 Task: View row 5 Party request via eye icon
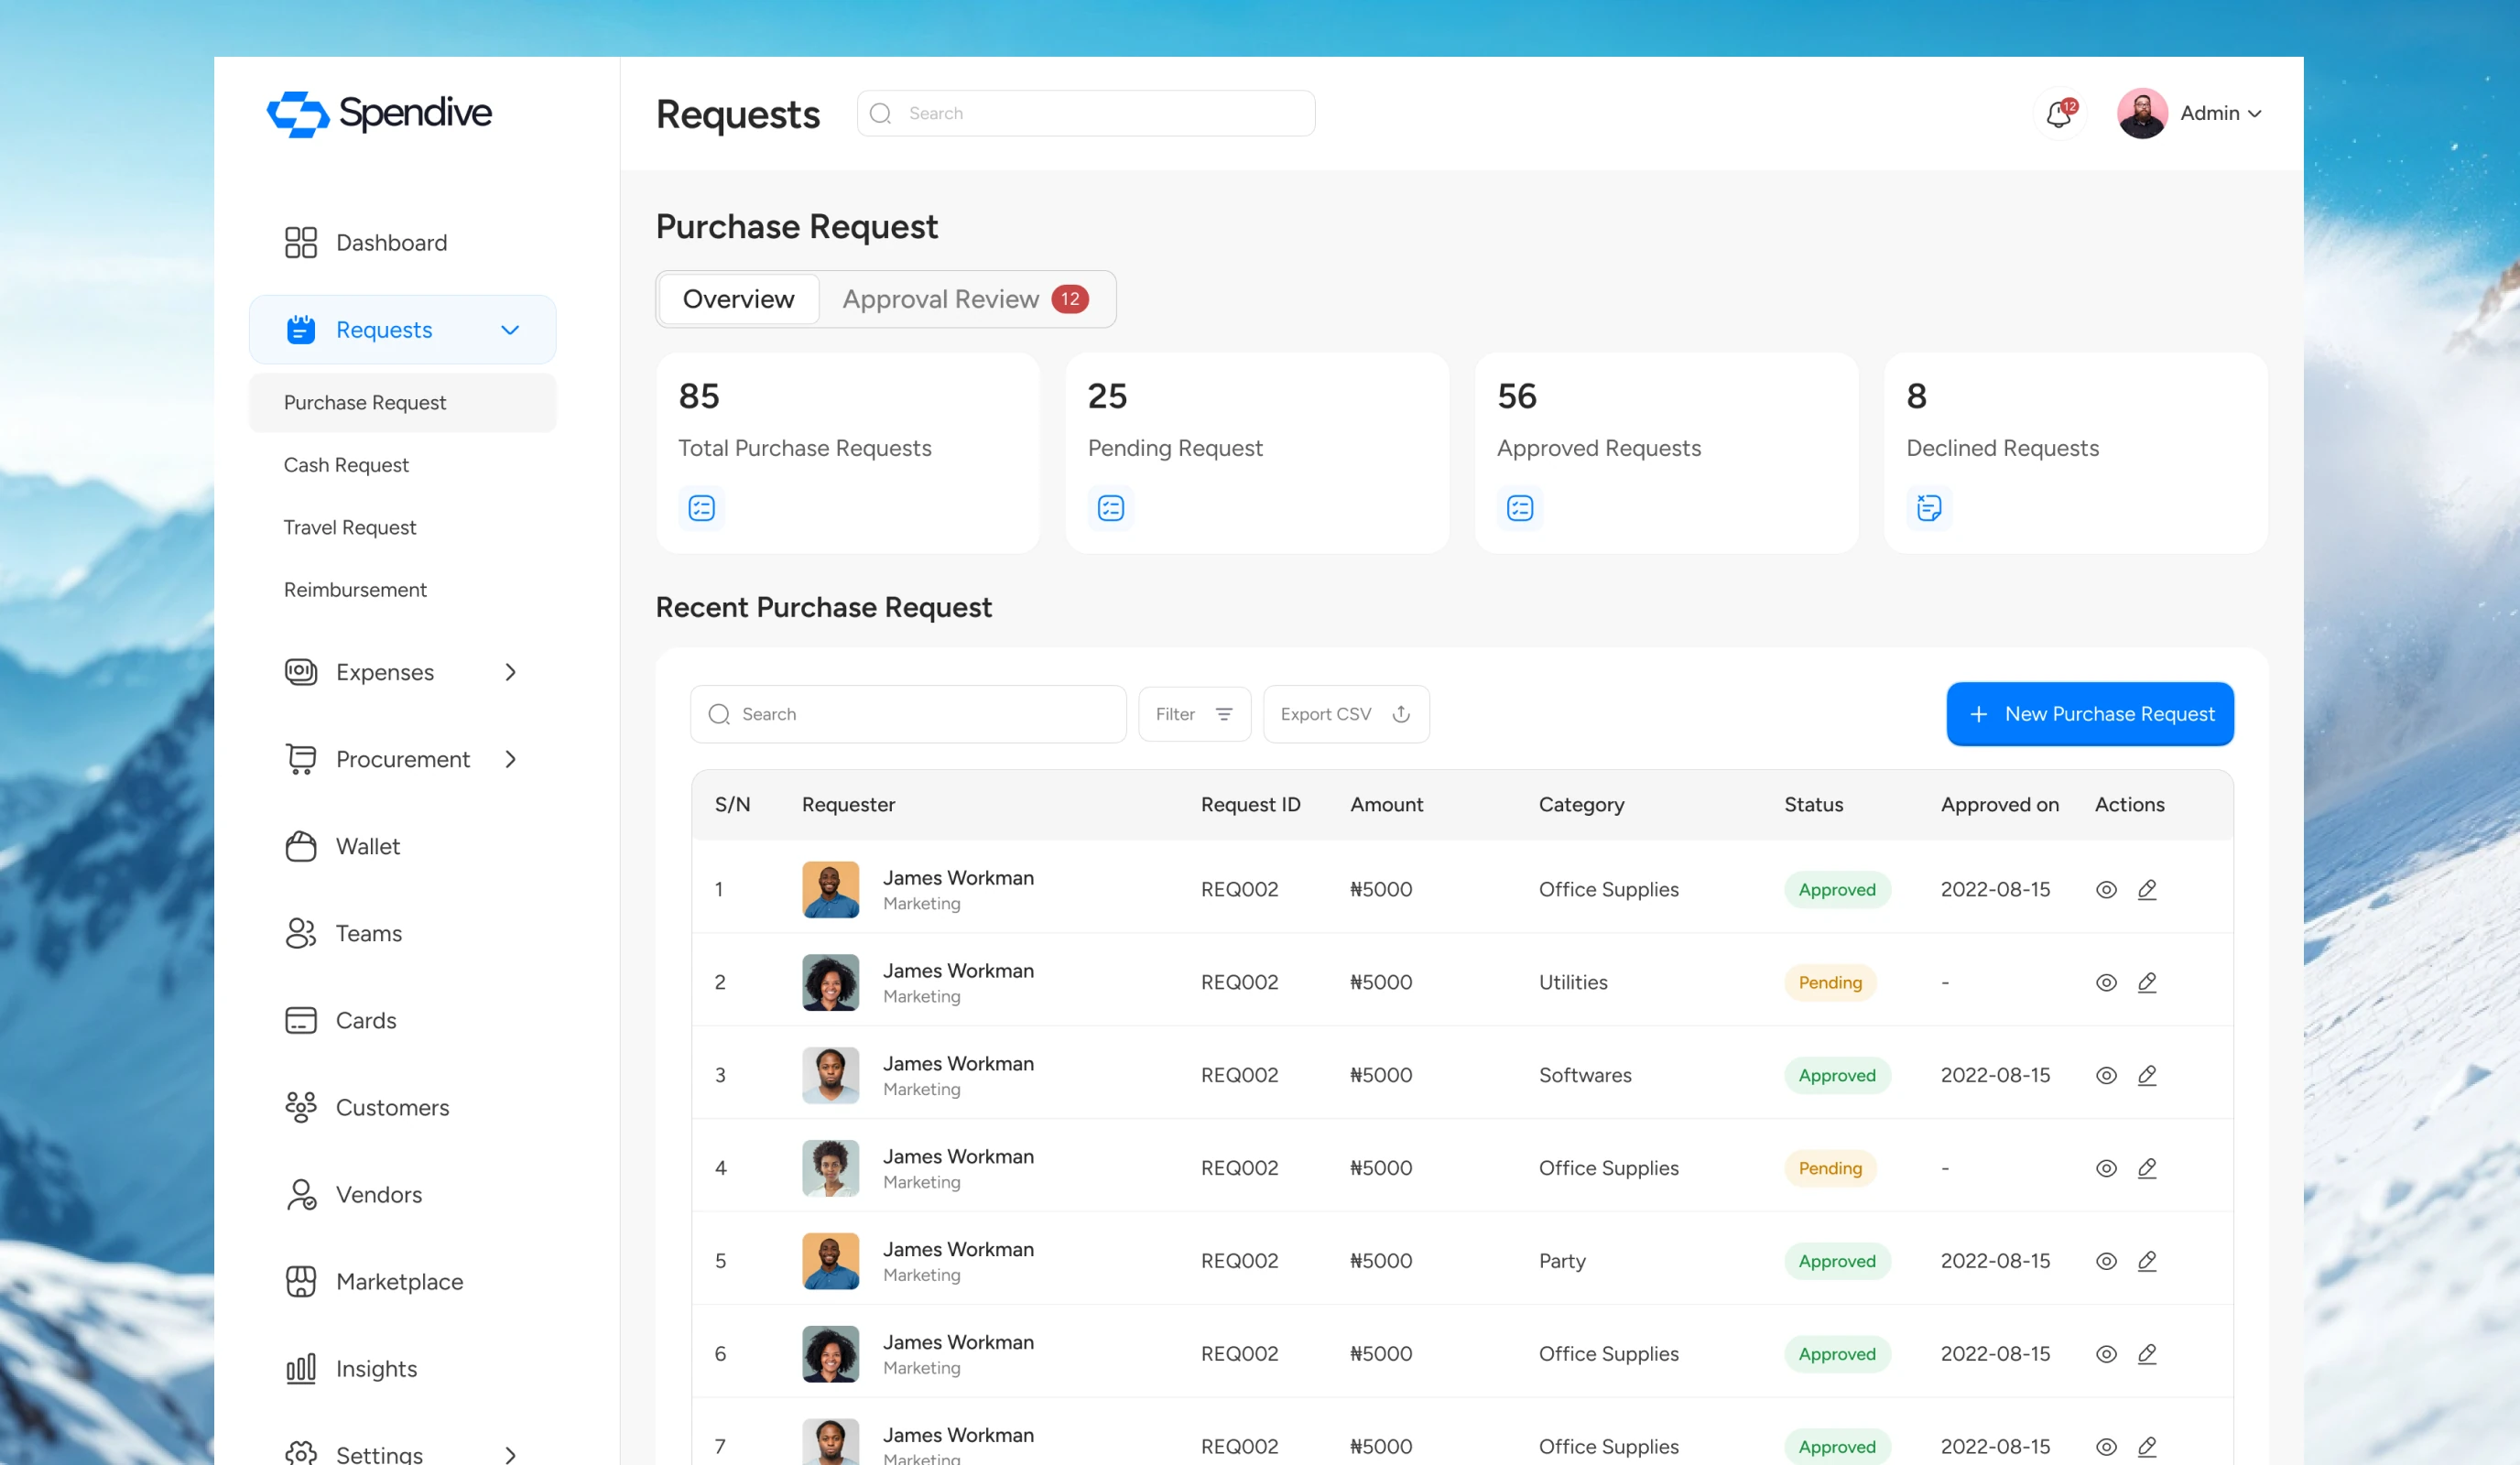(2106, 1261)
